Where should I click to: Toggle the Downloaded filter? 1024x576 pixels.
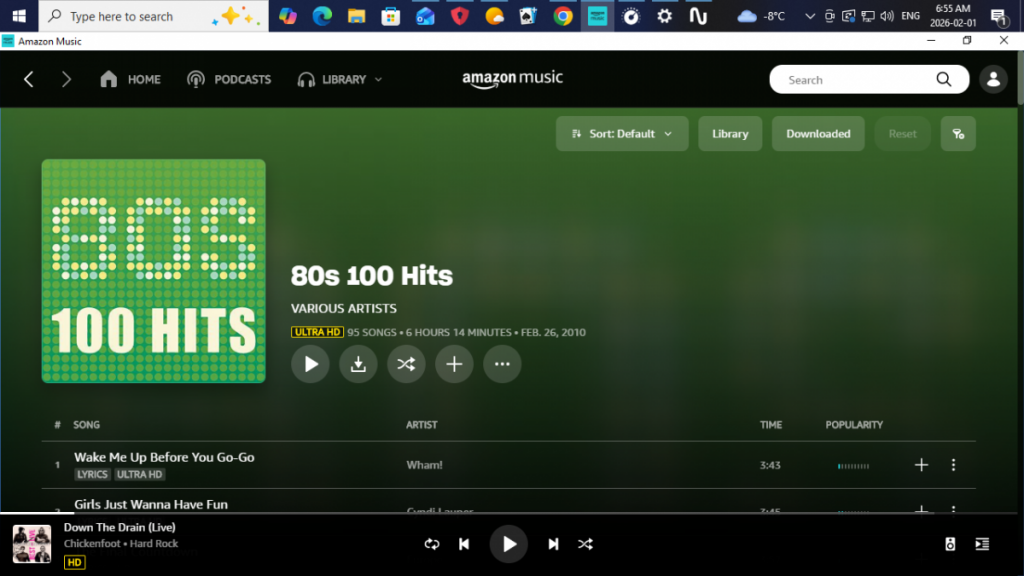817,134
